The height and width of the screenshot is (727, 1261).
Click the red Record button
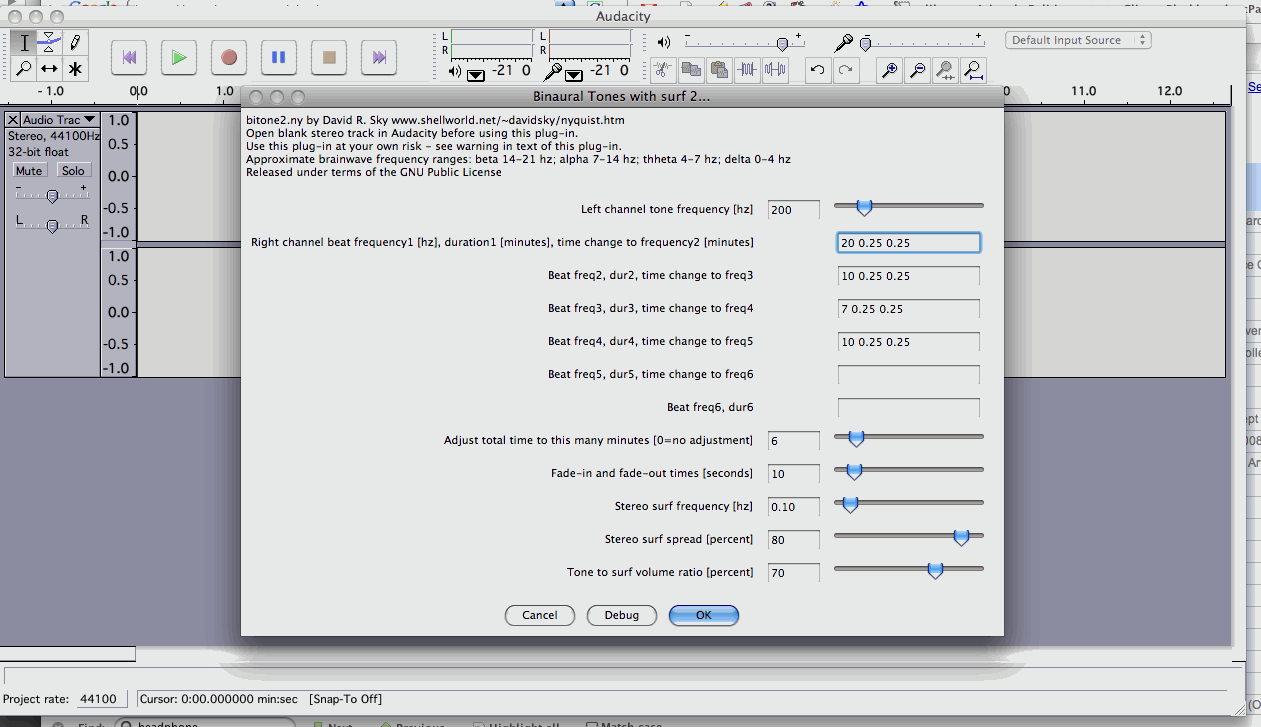pos(229,57)
